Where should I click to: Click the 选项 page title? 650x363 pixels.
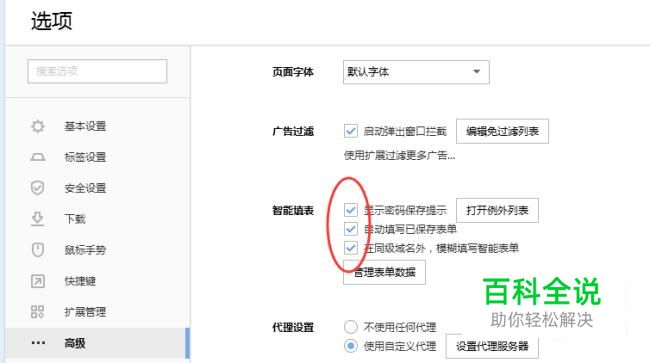click(x=52, y=21)
